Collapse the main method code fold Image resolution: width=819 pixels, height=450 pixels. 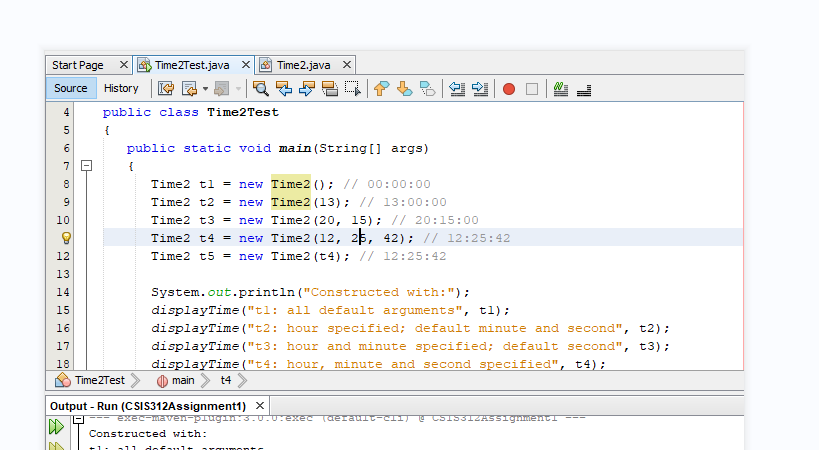pyautogui.click(x=87, y=166)
